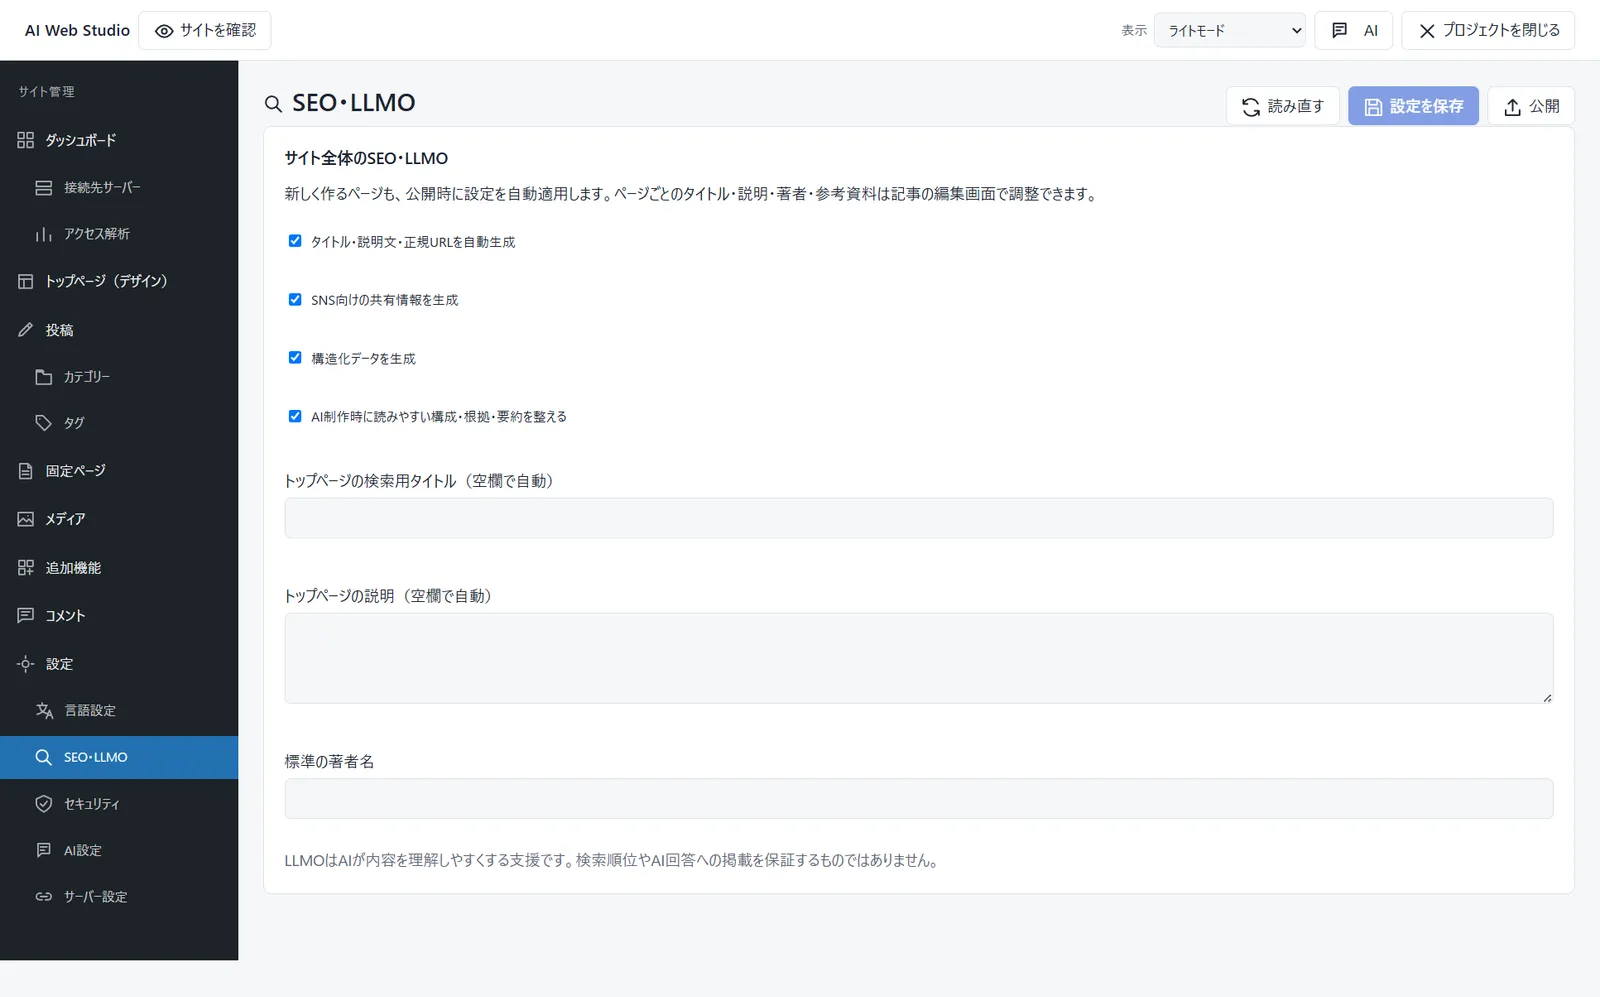Click 読み直す button label
1600x997 pixels.
point(1296,106)
